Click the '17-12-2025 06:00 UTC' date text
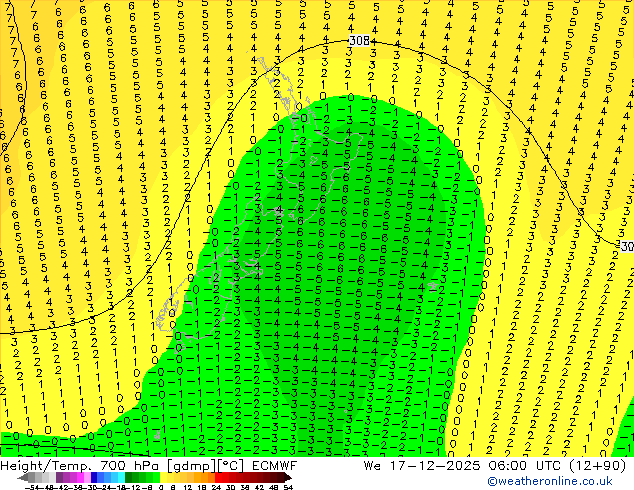 (476, 466)
